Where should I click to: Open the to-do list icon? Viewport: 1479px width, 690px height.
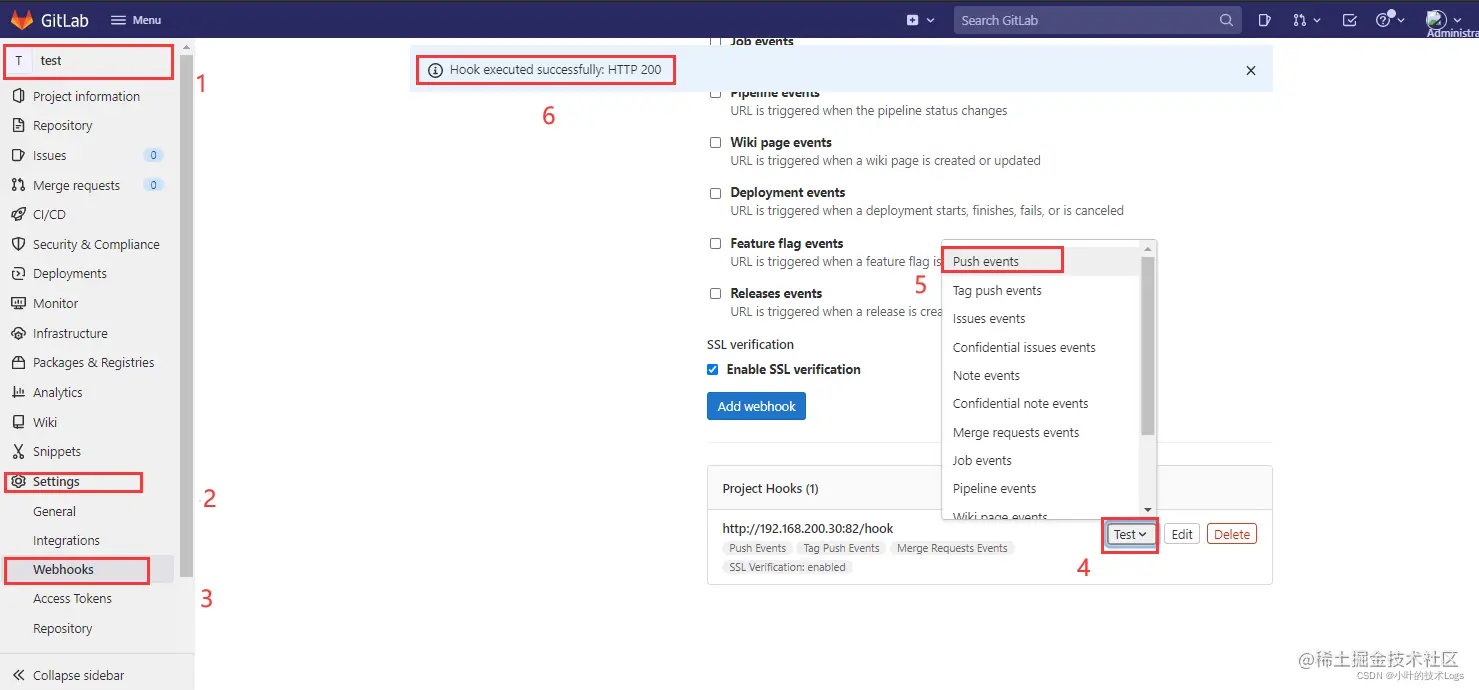click(1350, 20)
